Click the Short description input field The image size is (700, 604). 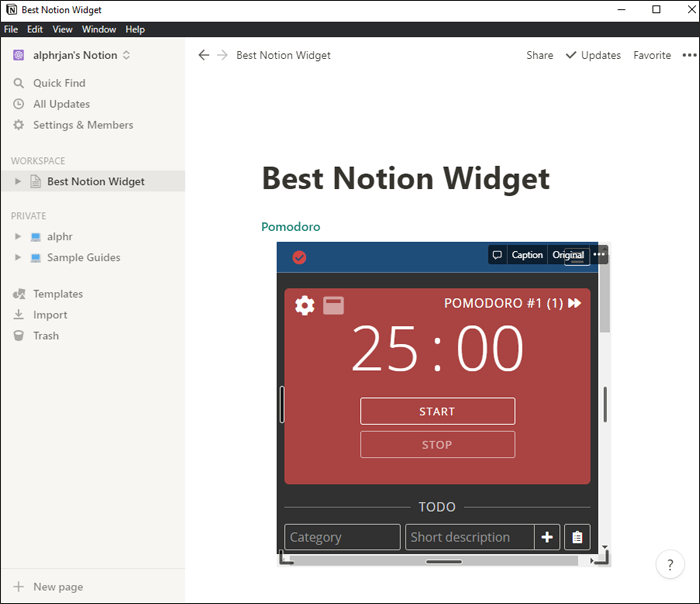(470, 537)
